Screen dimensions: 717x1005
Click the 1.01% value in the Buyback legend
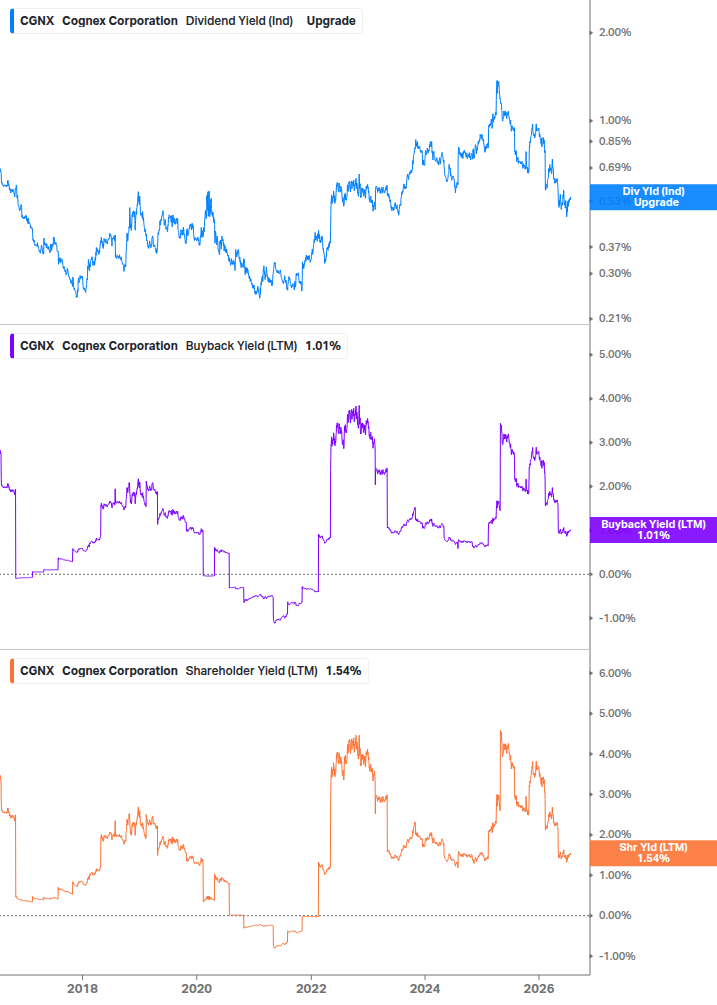(323, 345)
